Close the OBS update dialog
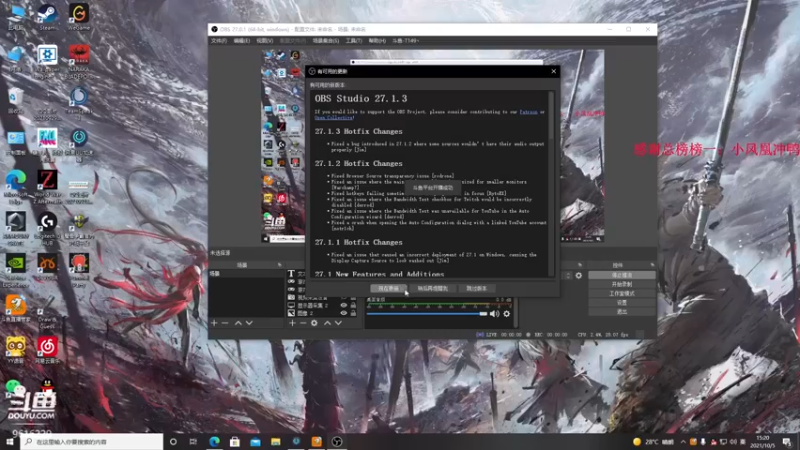The width and height of the screenshot is (800, 450). (554, 71)
